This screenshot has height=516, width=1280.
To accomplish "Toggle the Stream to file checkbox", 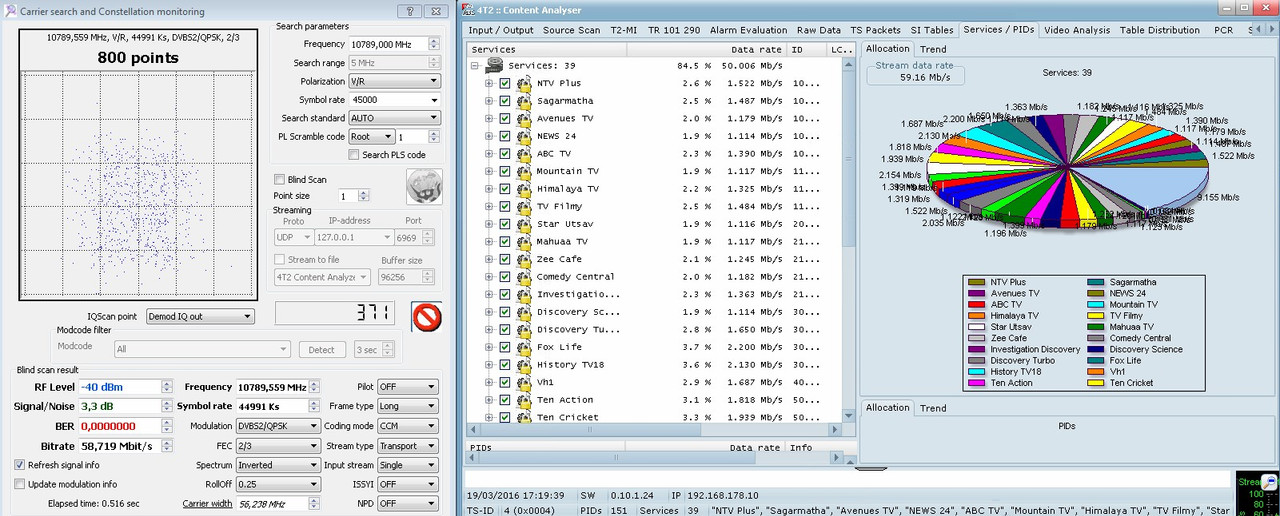I will [x=280, y=260].
